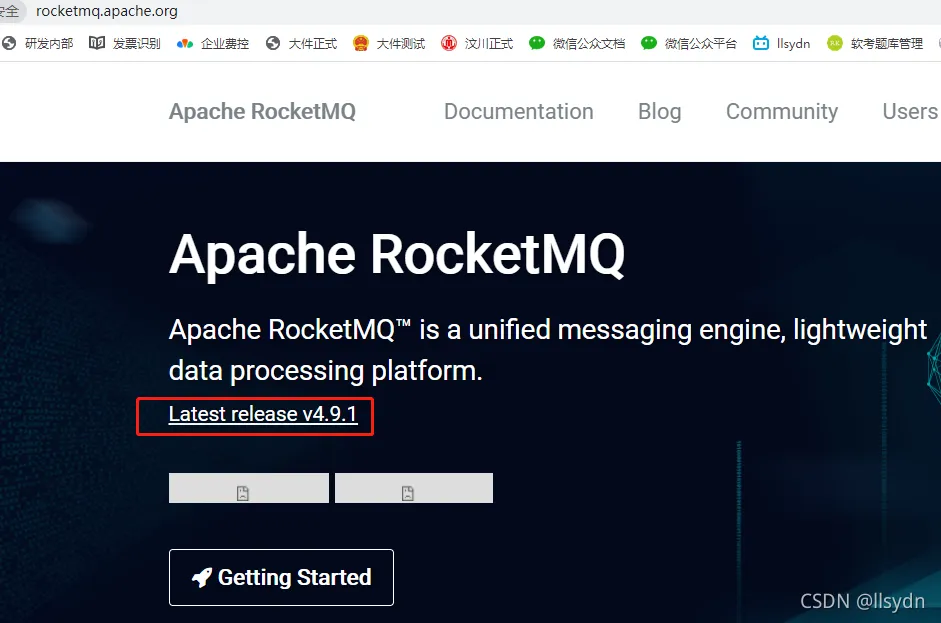Open the llsydn bilibili bookmark icon

[x=761, y=43]
